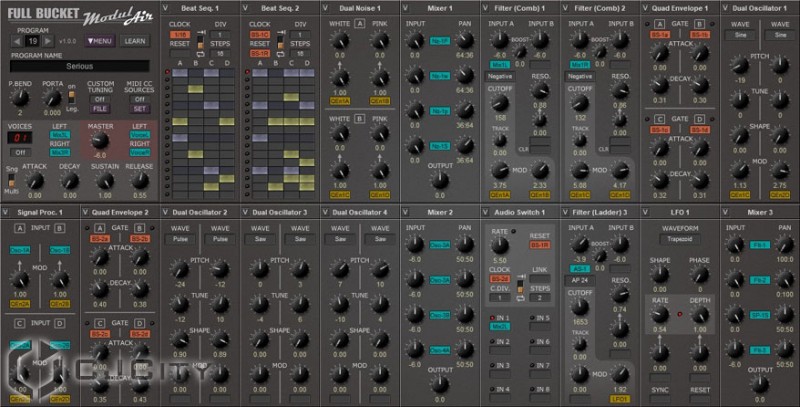Image resolution: width=800 pixels, height=407 pixels.
Task: Click the B letter box in Dual Noise 1
Action: click(x=360, y=119)
